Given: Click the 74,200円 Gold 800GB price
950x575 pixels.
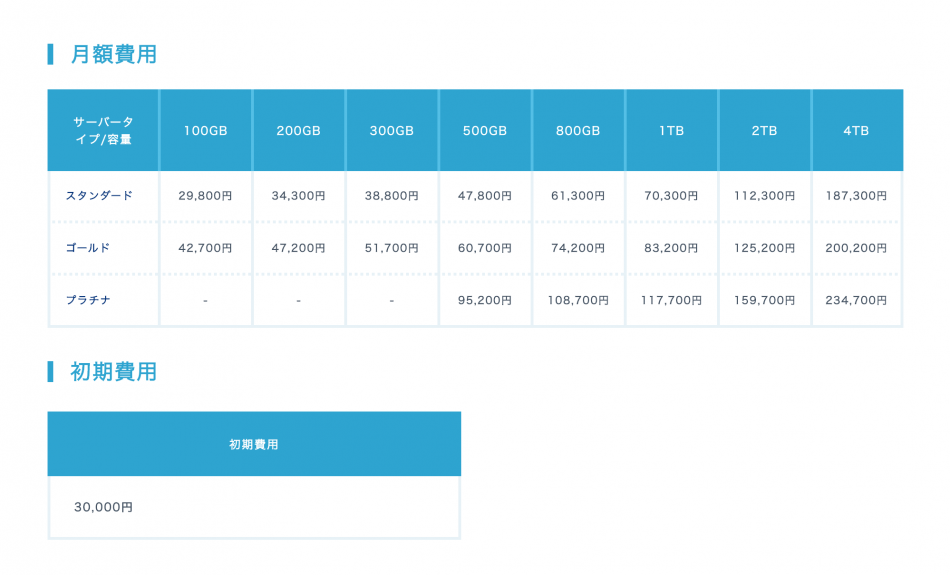Looking at the screenshot, I should pos(578,248).
